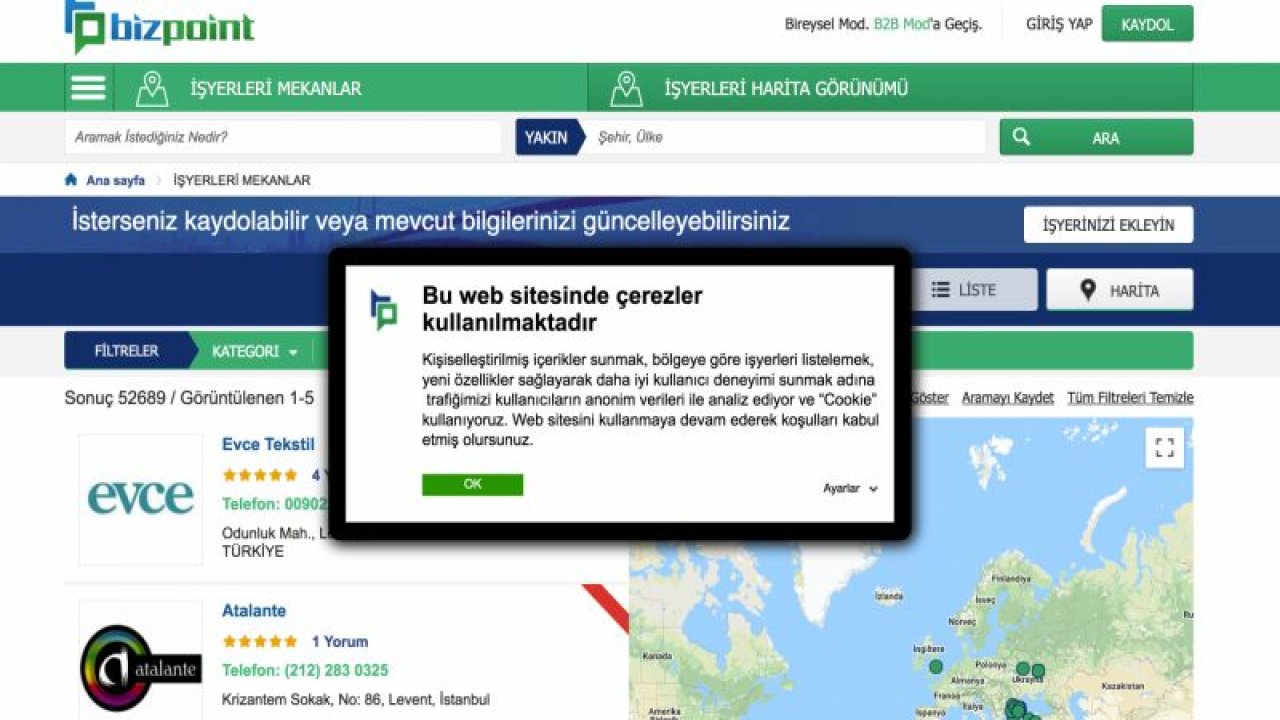This screenshot has width=1280, height=720.
Task: Switch the results to LİSTE view
Action: click(970, 290)
